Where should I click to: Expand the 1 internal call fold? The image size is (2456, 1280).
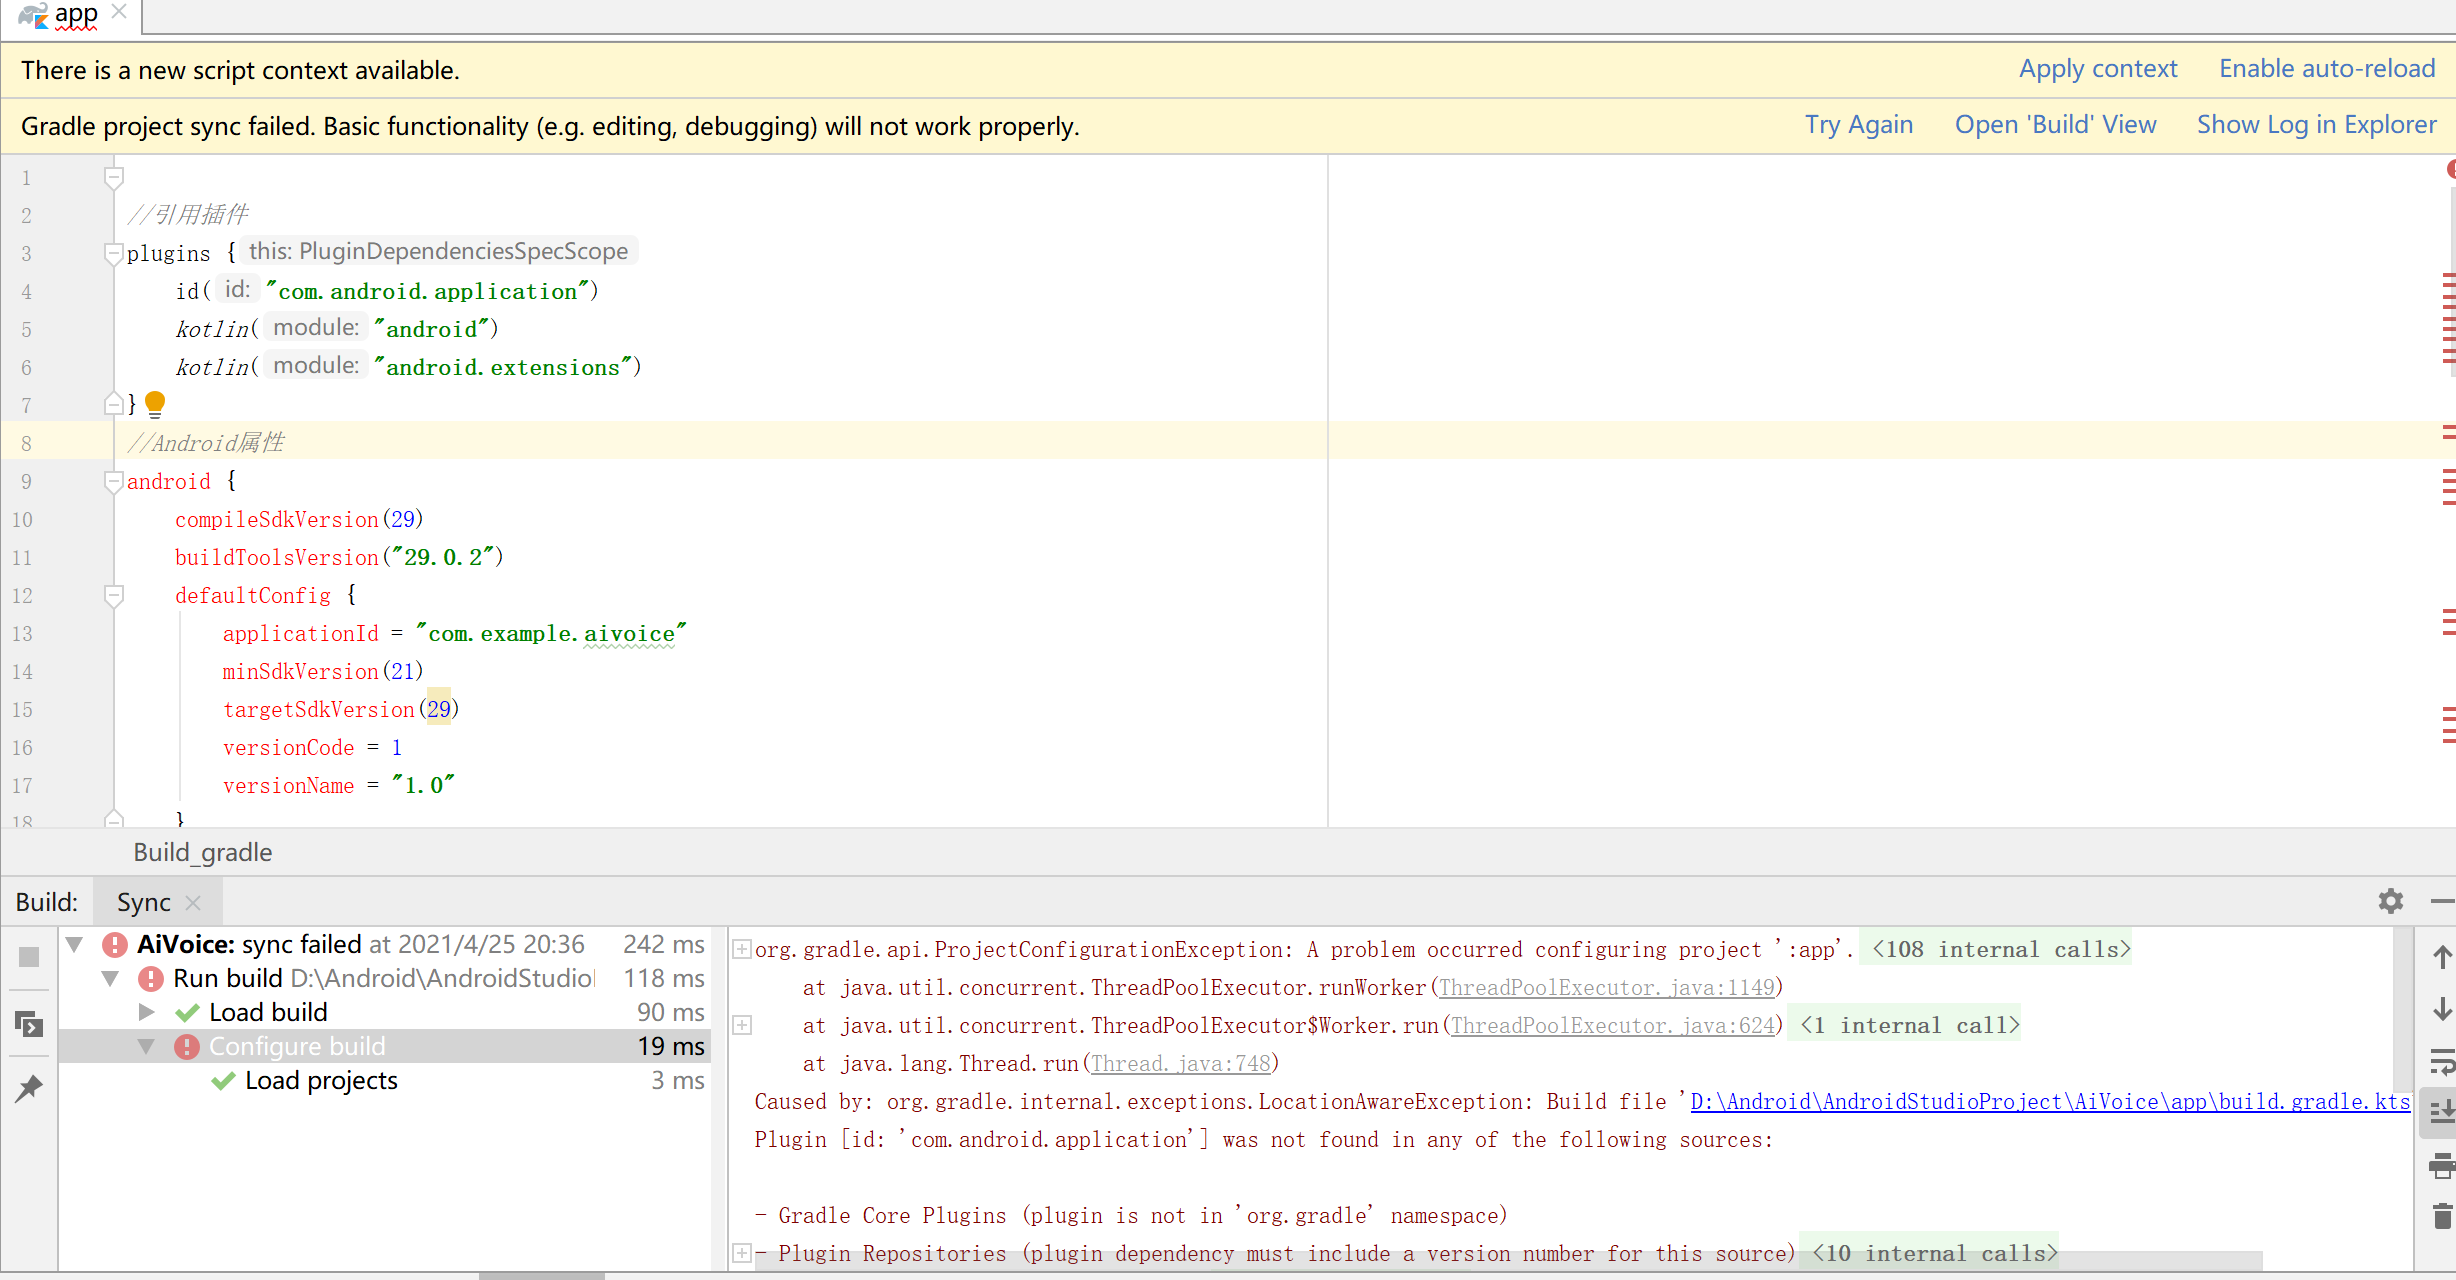(x=1909, y=1025)
